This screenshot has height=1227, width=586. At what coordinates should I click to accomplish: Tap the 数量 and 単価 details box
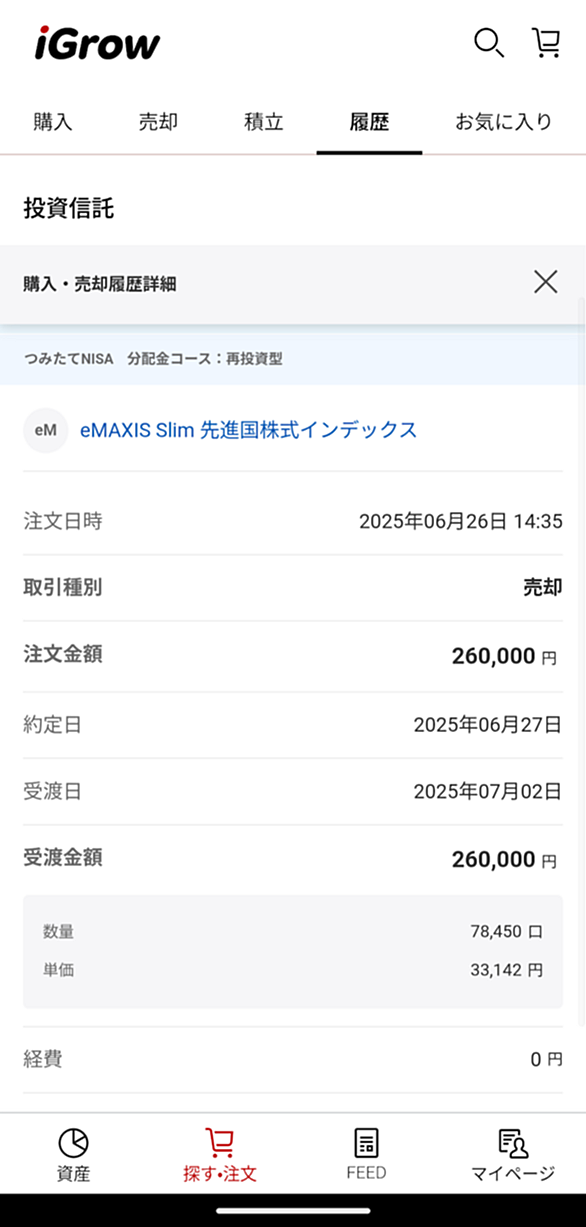(293, 951)
